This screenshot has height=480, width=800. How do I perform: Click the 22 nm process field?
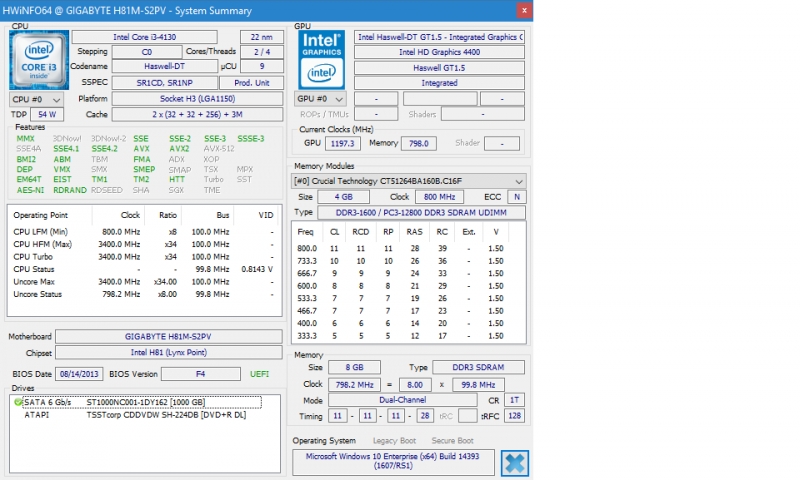(262, 37)
